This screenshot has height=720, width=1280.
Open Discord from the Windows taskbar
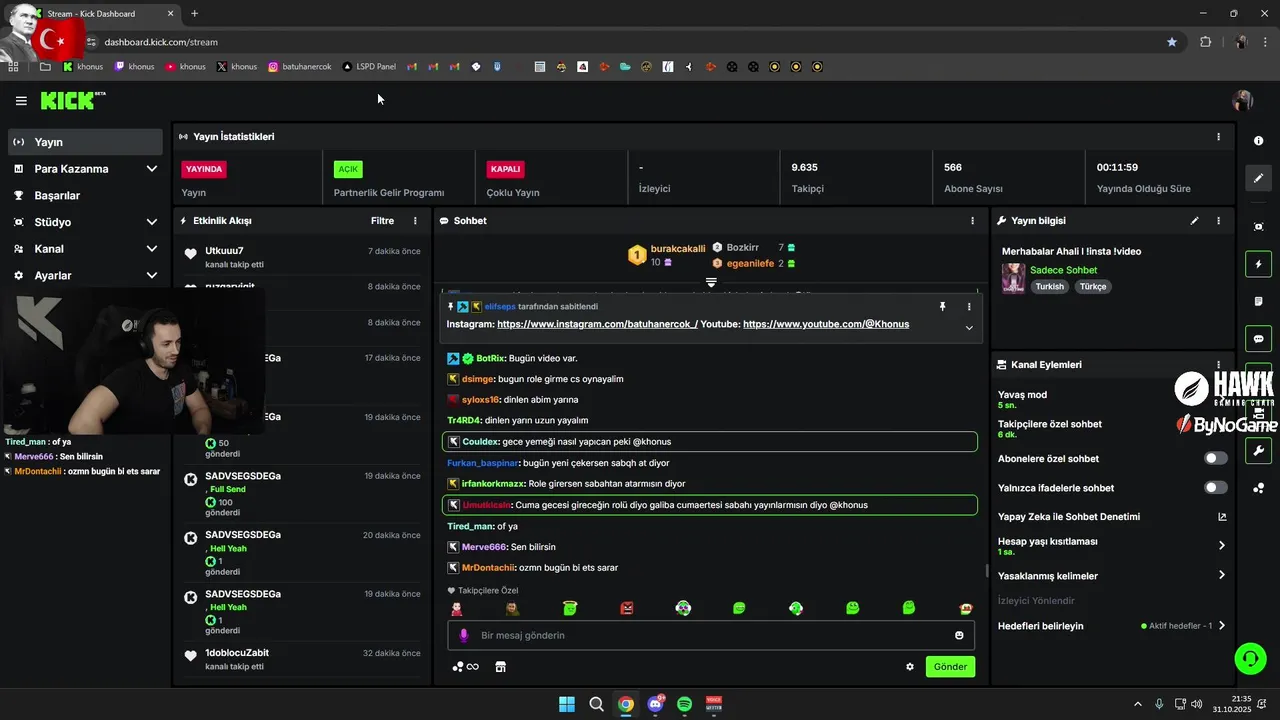pos(656,704)
